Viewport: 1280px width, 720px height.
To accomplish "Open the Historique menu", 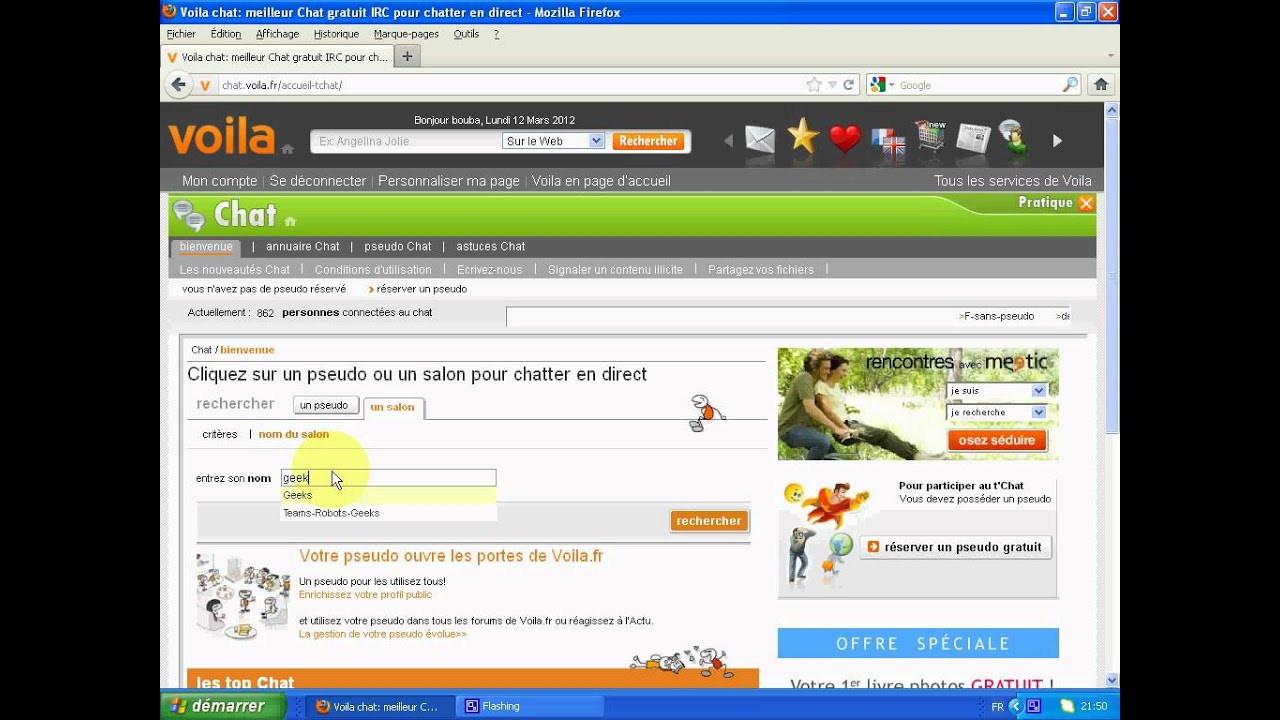I will point(336,34).
